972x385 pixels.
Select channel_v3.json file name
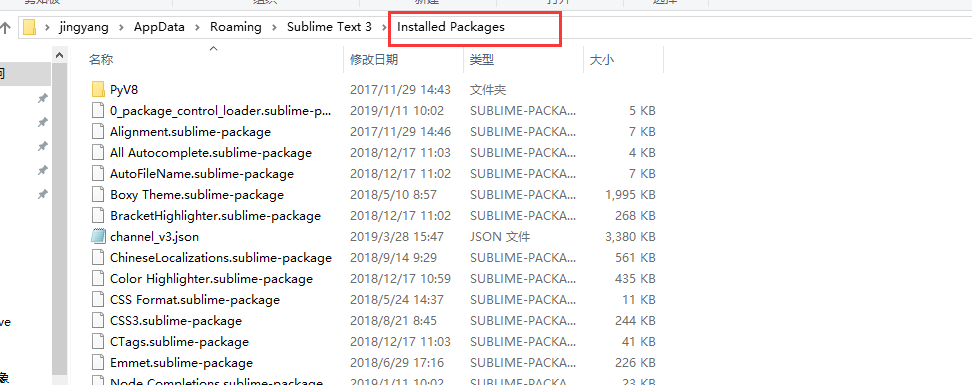click(x=154, y=237)
